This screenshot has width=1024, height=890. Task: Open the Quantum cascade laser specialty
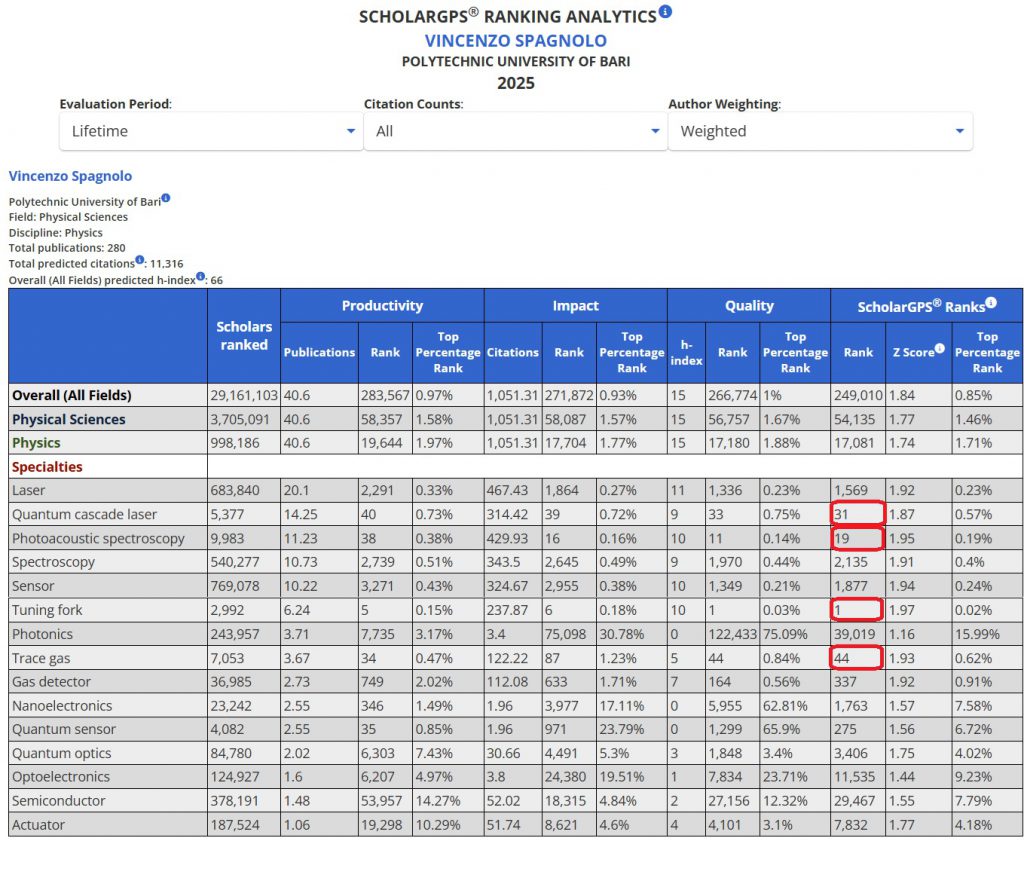pyautogui.click(x=84, y=514)
